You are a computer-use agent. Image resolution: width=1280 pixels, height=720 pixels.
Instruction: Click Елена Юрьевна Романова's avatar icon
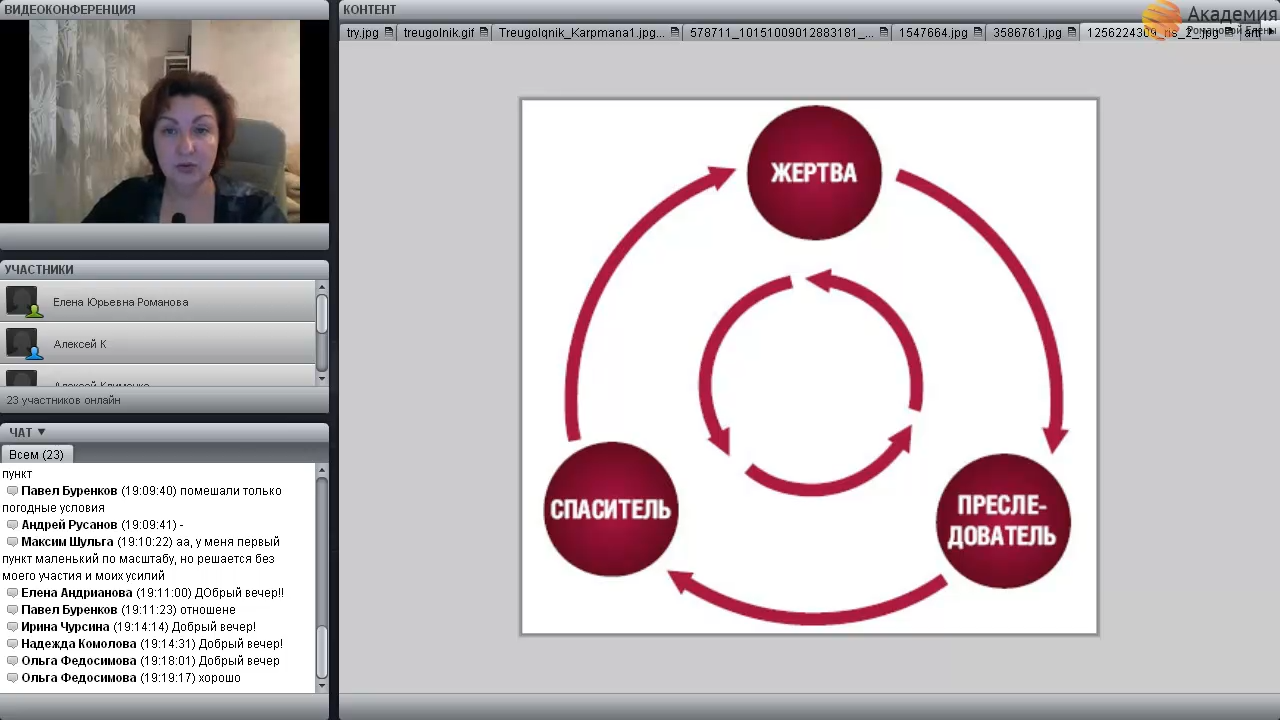(23, 302)
